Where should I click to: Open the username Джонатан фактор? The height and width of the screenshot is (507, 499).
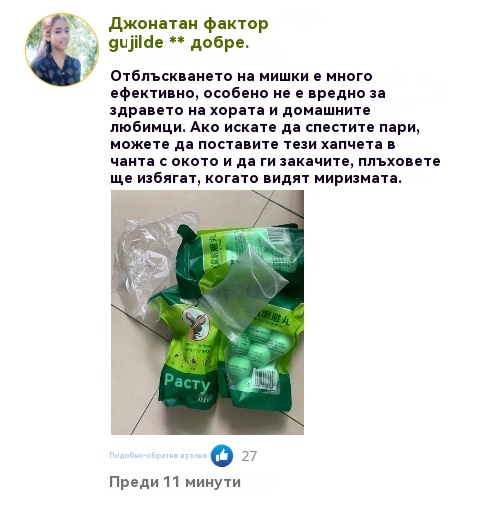[x=188, y=24]
